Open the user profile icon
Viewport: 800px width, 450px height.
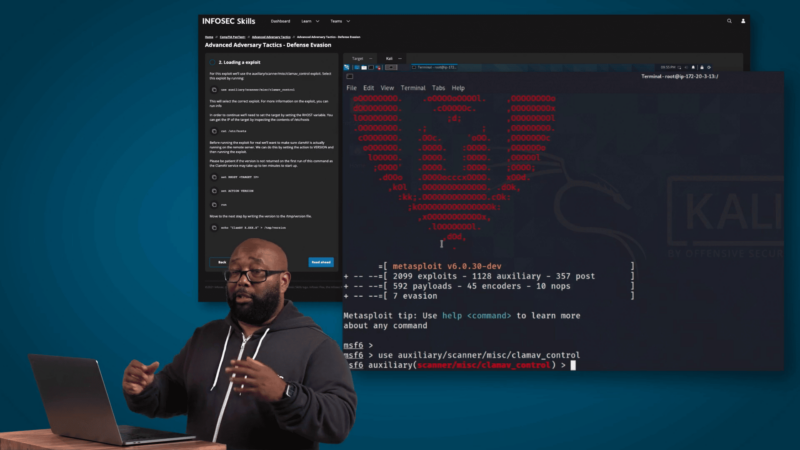click(743, 20)
